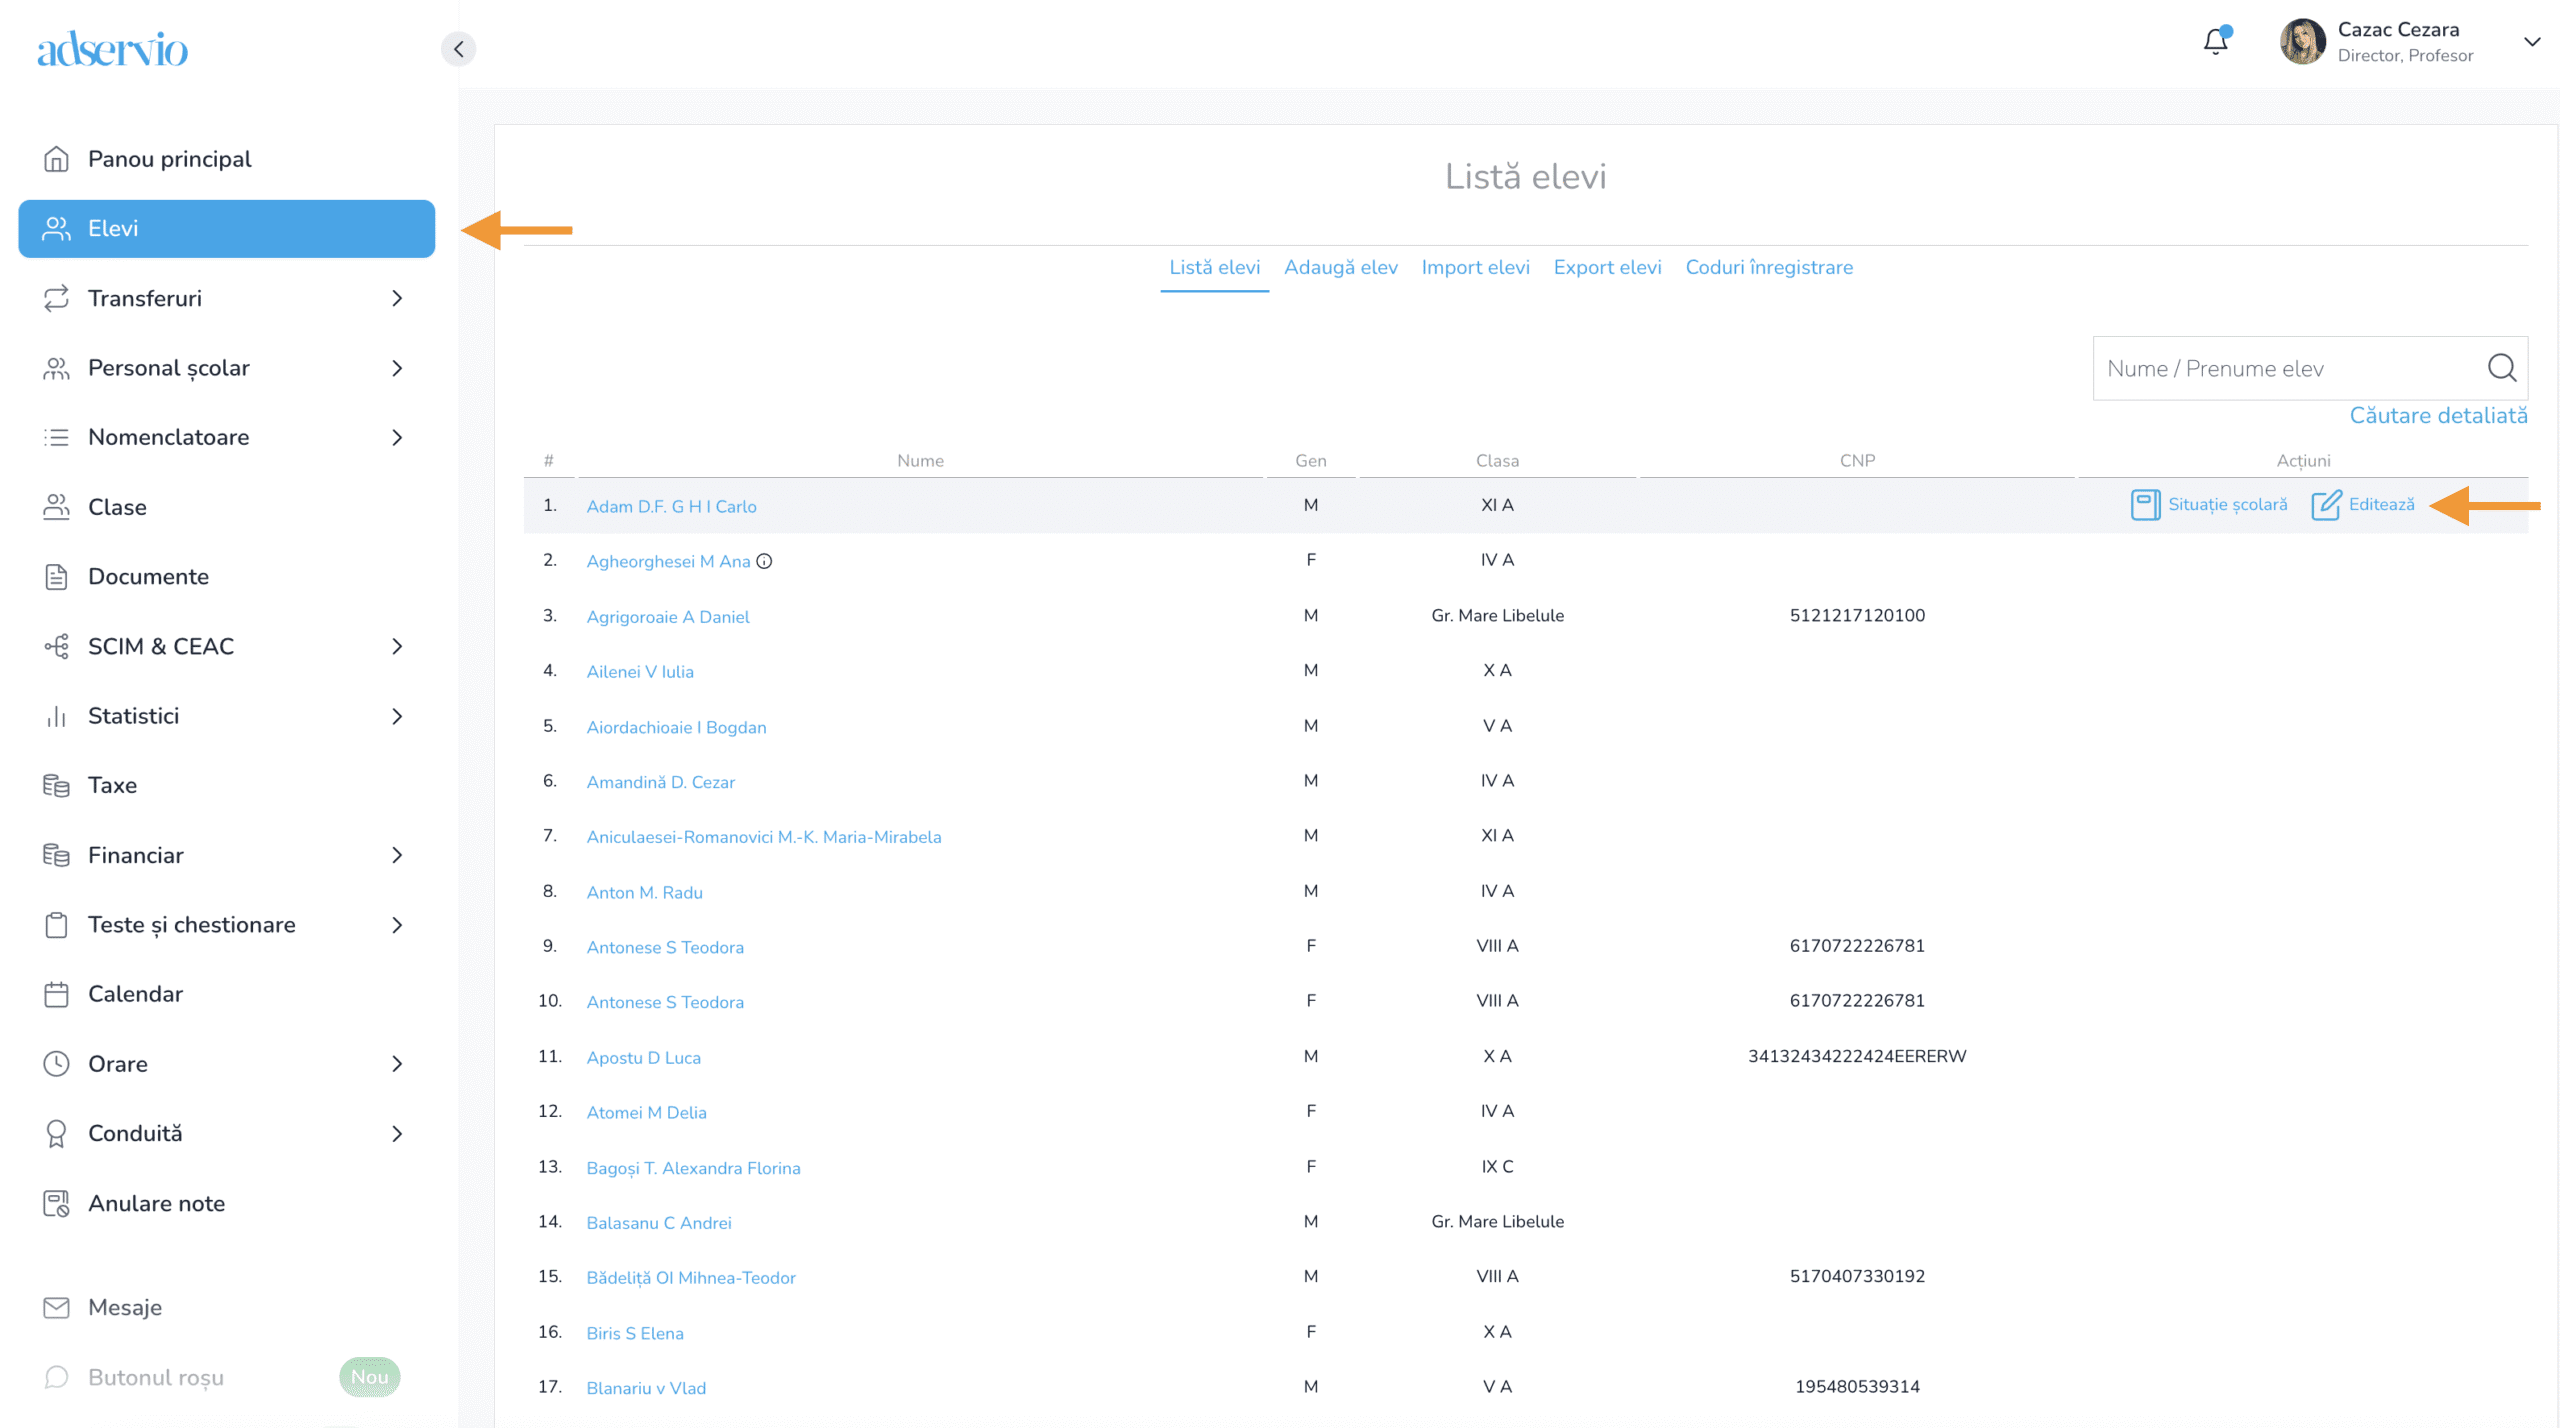2560x1428 pixels.
Task: Expand the Statistici section
Action: tap(397, 716)
